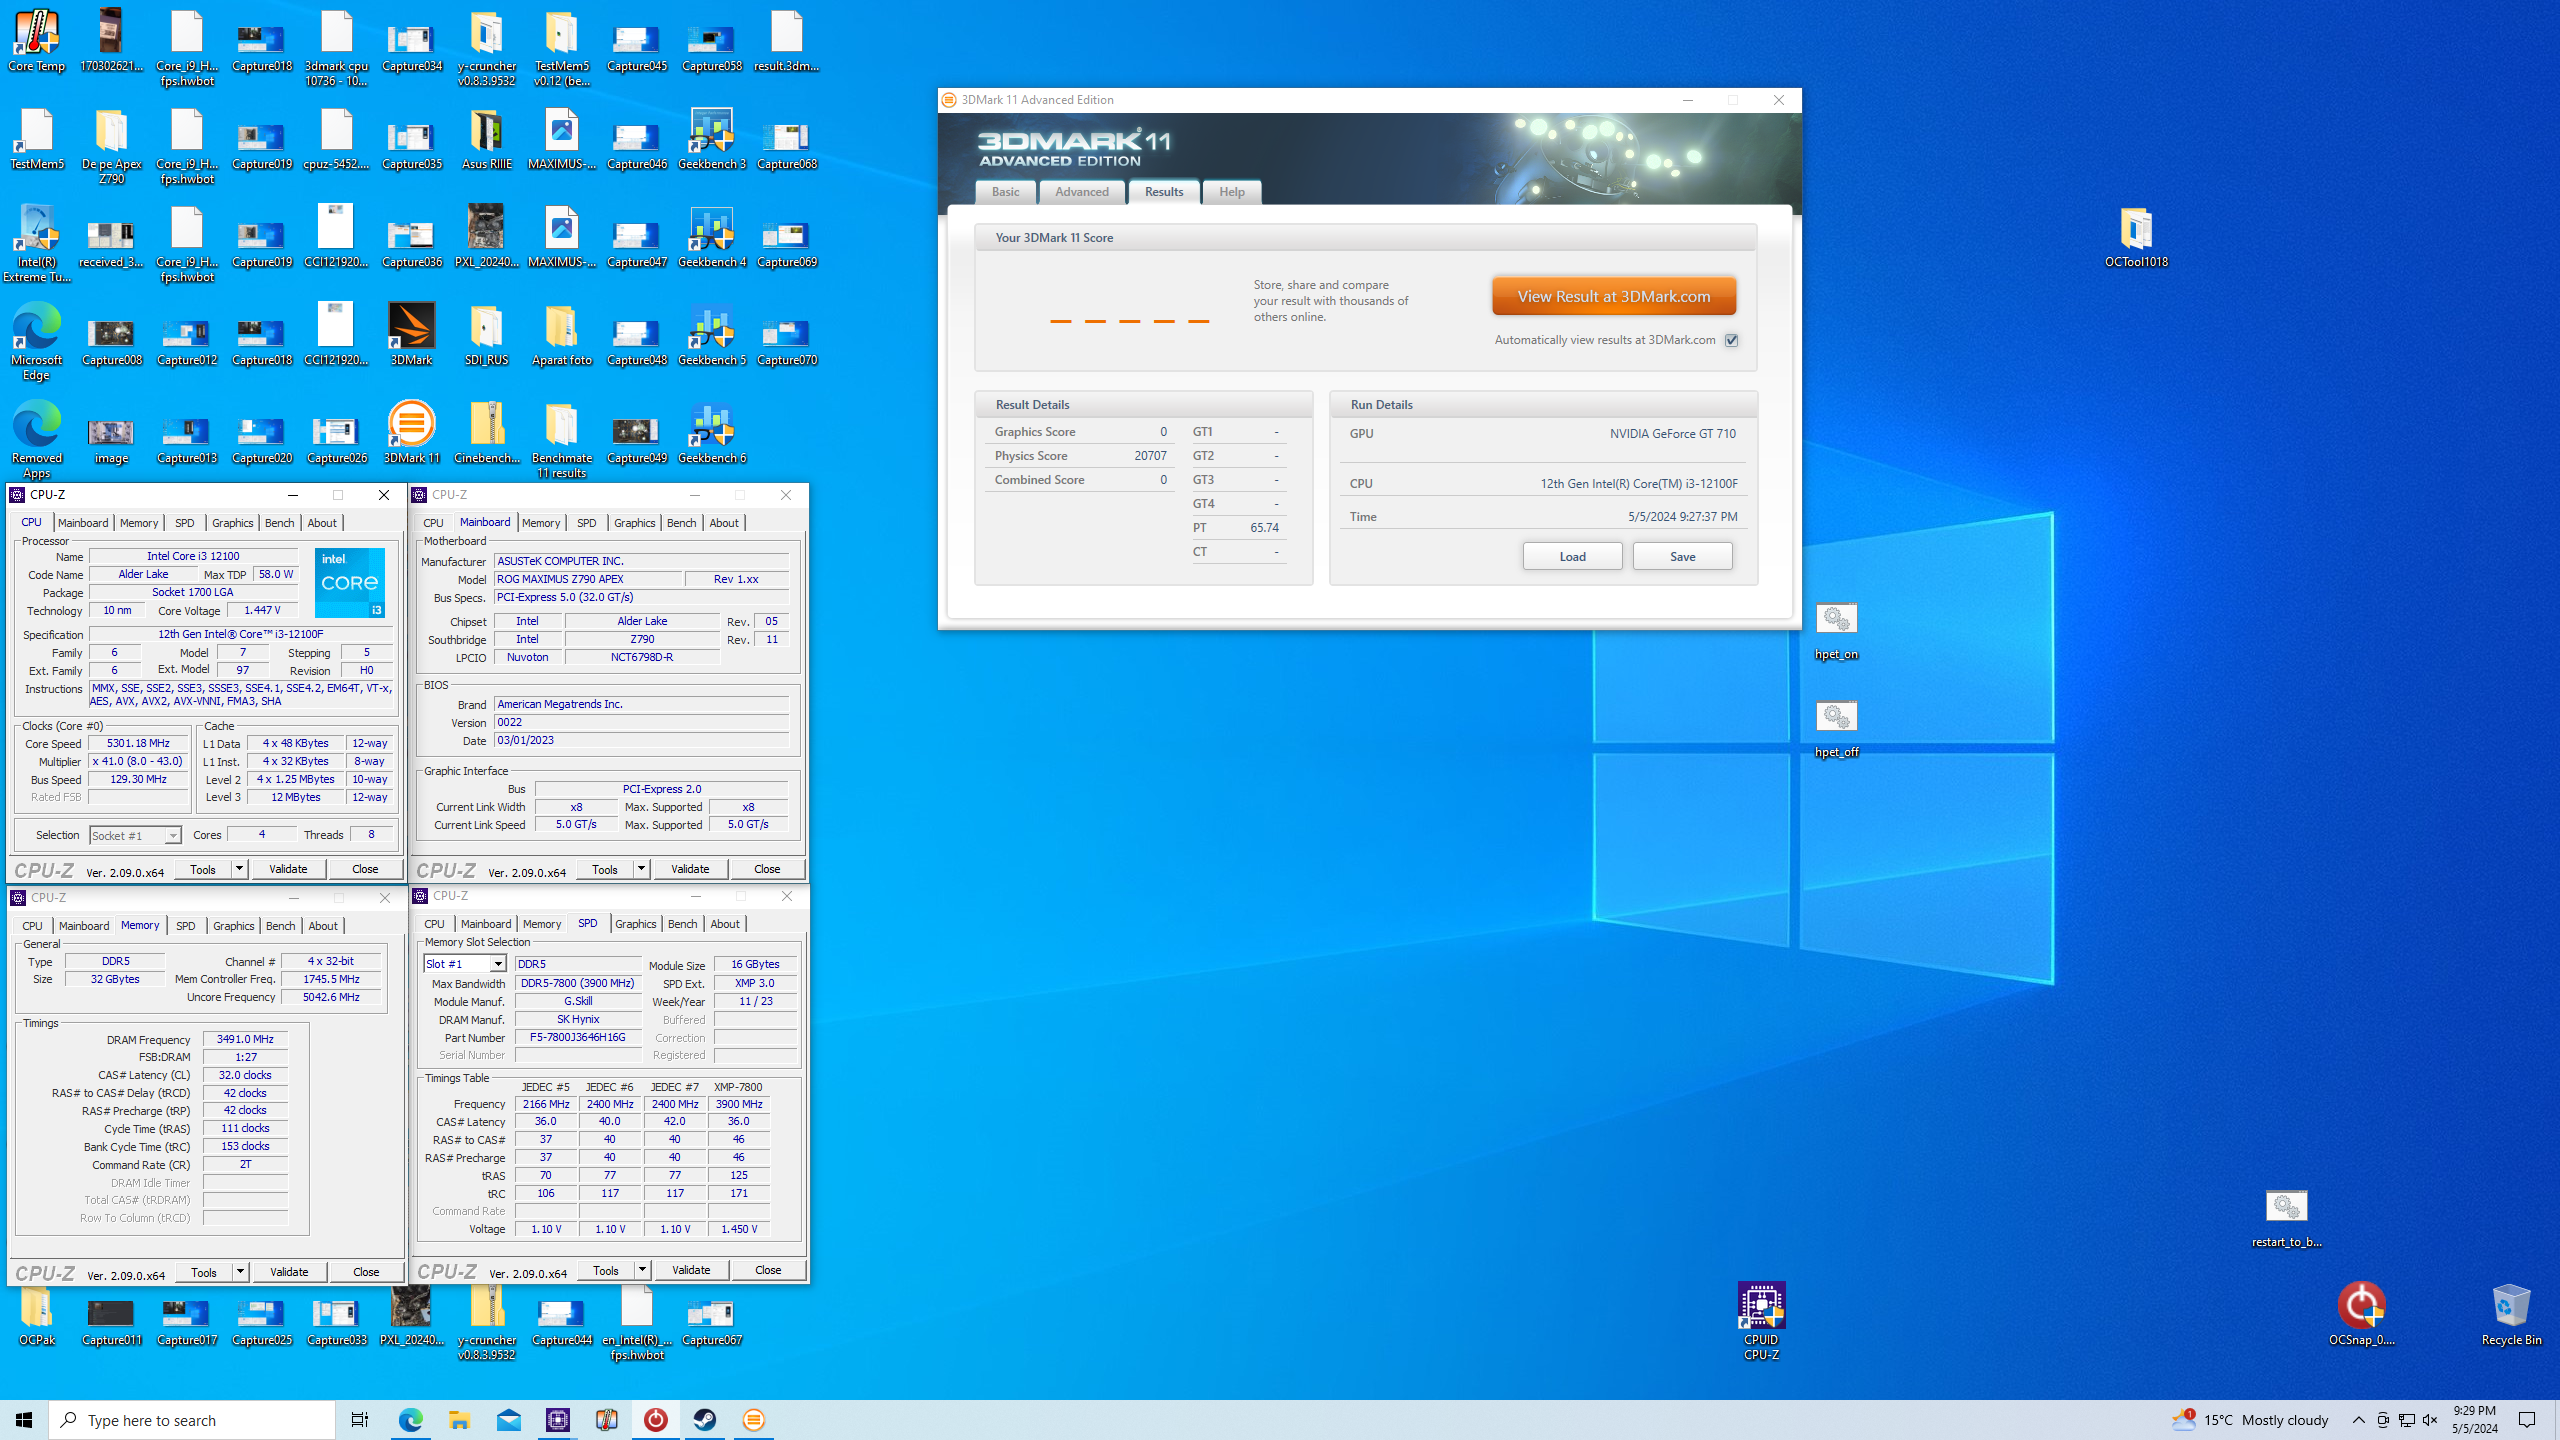The image size is (2560, 1440).
Task: Click Steam icon in taskbar
Action: coord(705,1420)
